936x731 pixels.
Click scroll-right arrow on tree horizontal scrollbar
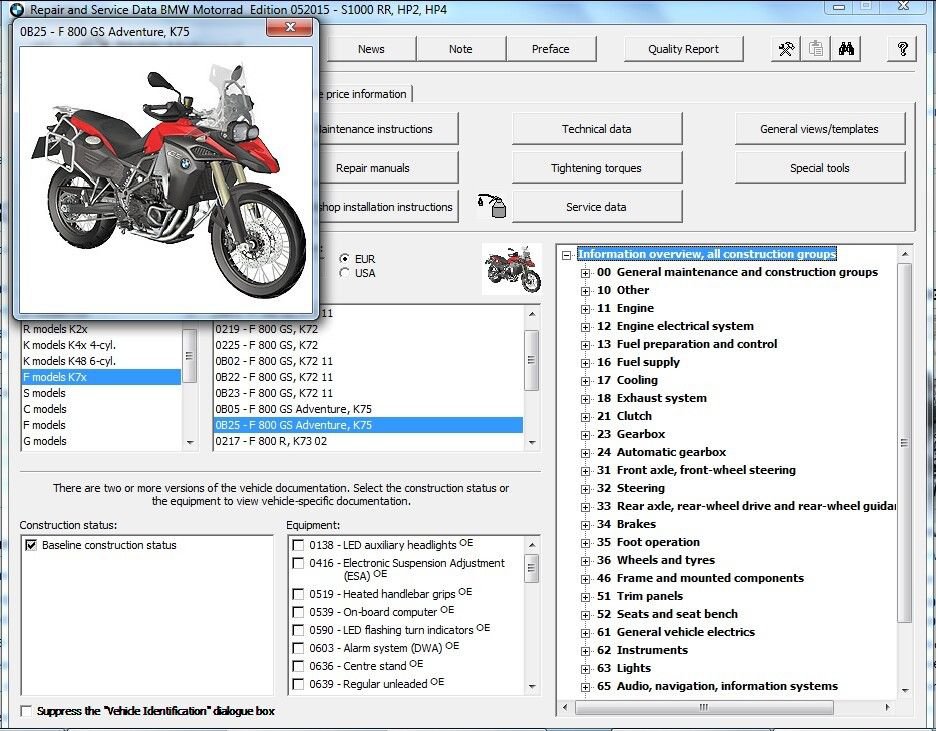tap(888, 707)
